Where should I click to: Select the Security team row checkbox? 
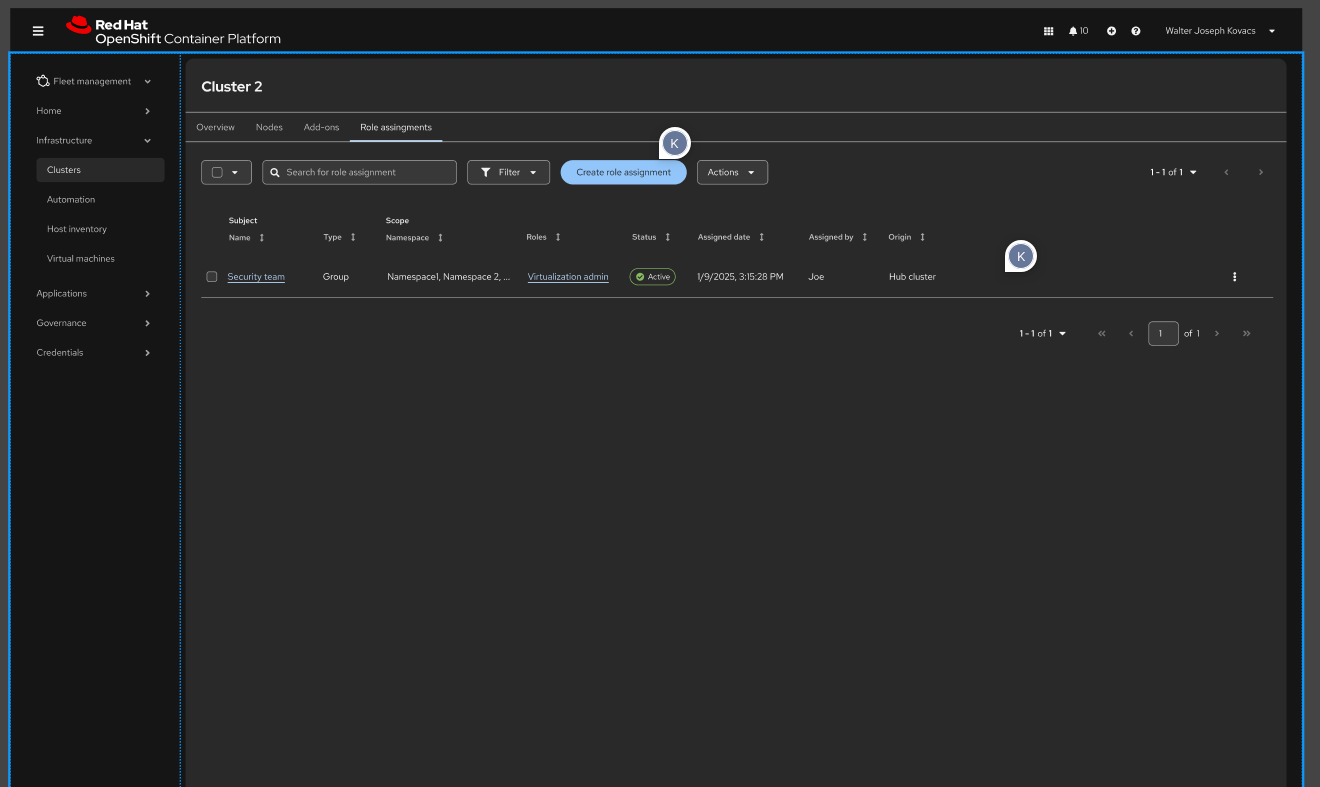(212, 277)
